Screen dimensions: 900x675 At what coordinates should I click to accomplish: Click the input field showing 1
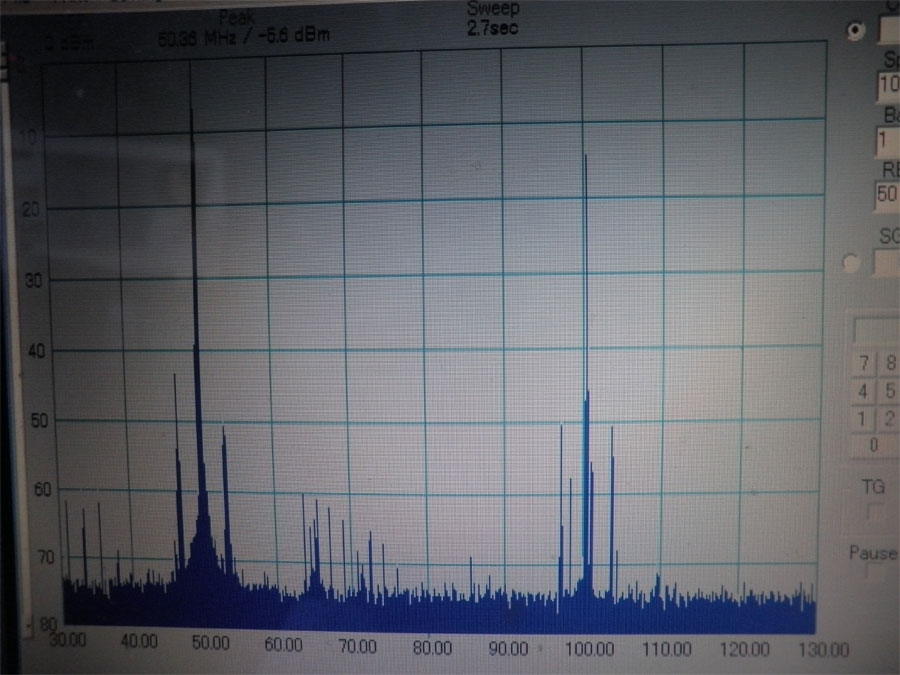click(x=888, y=139)
